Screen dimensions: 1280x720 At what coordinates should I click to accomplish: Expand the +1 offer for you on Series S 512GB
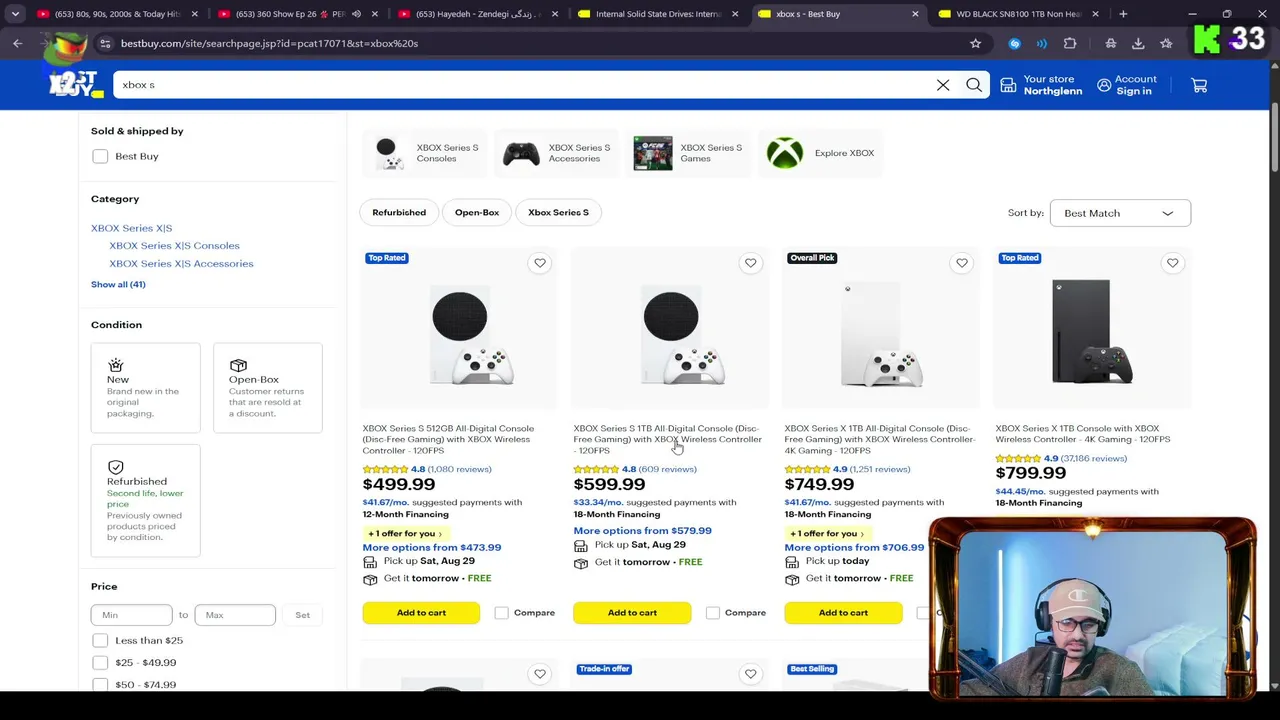tap(405, 533)
